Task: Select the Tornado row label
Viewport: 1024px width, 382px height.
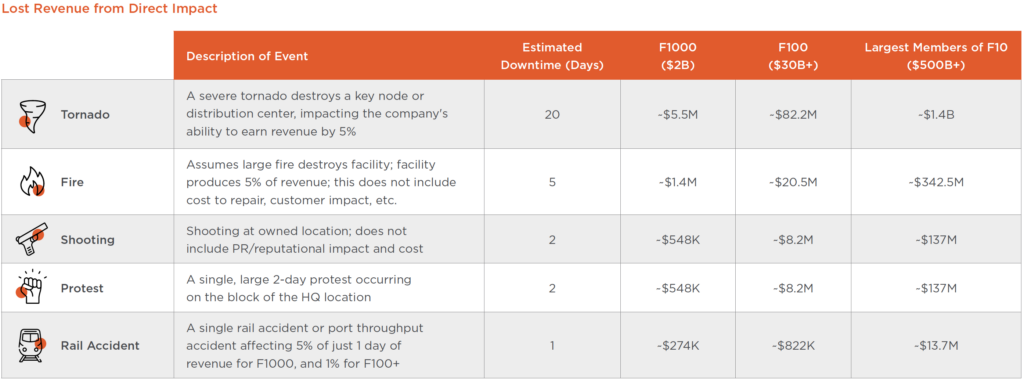Action: click(x=85, y=114)
